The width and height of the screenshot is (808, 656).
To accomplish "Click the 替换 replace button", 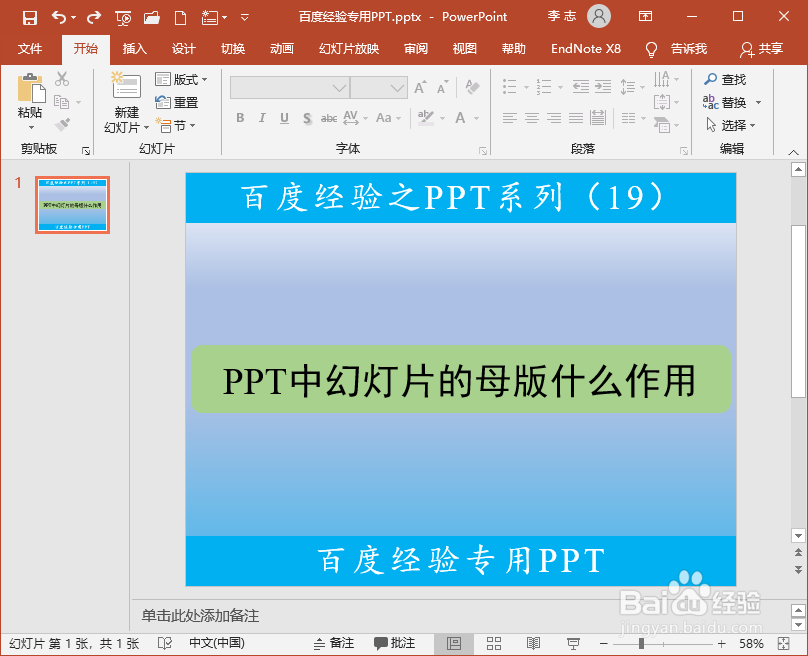I will tap(725, 102).
